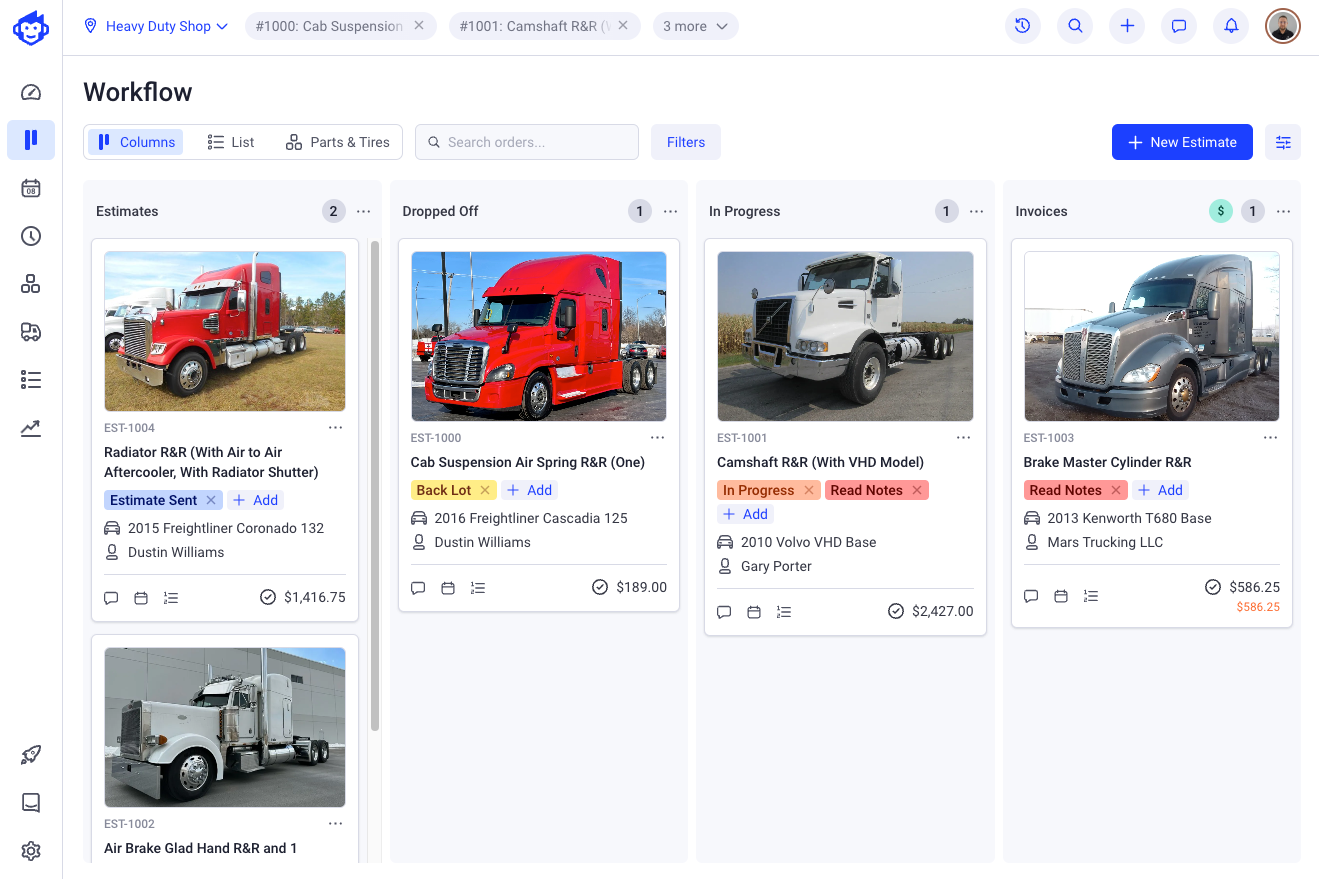
Task: Open the Invoices column options menu
Action: 1283,211
